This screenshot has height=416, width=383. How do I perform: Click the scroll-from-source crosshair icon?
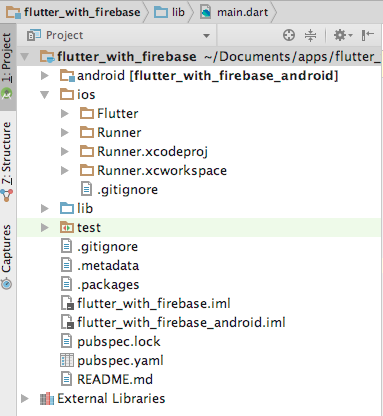[x=289, y=35]
